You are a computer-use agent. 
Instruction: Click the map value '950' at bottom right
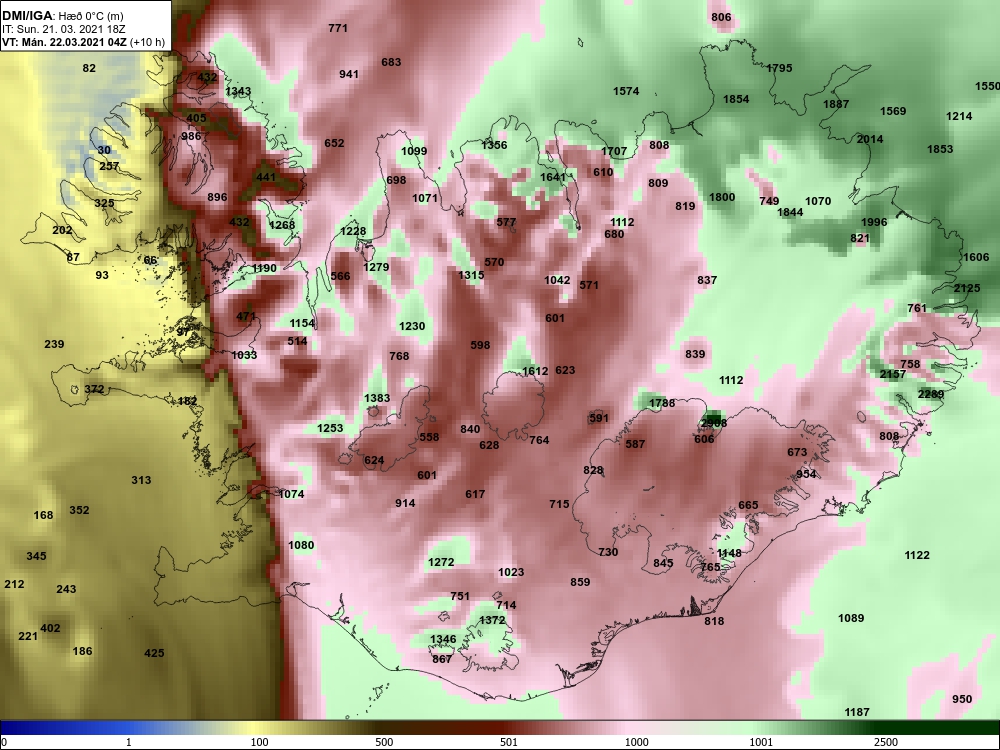962,699
